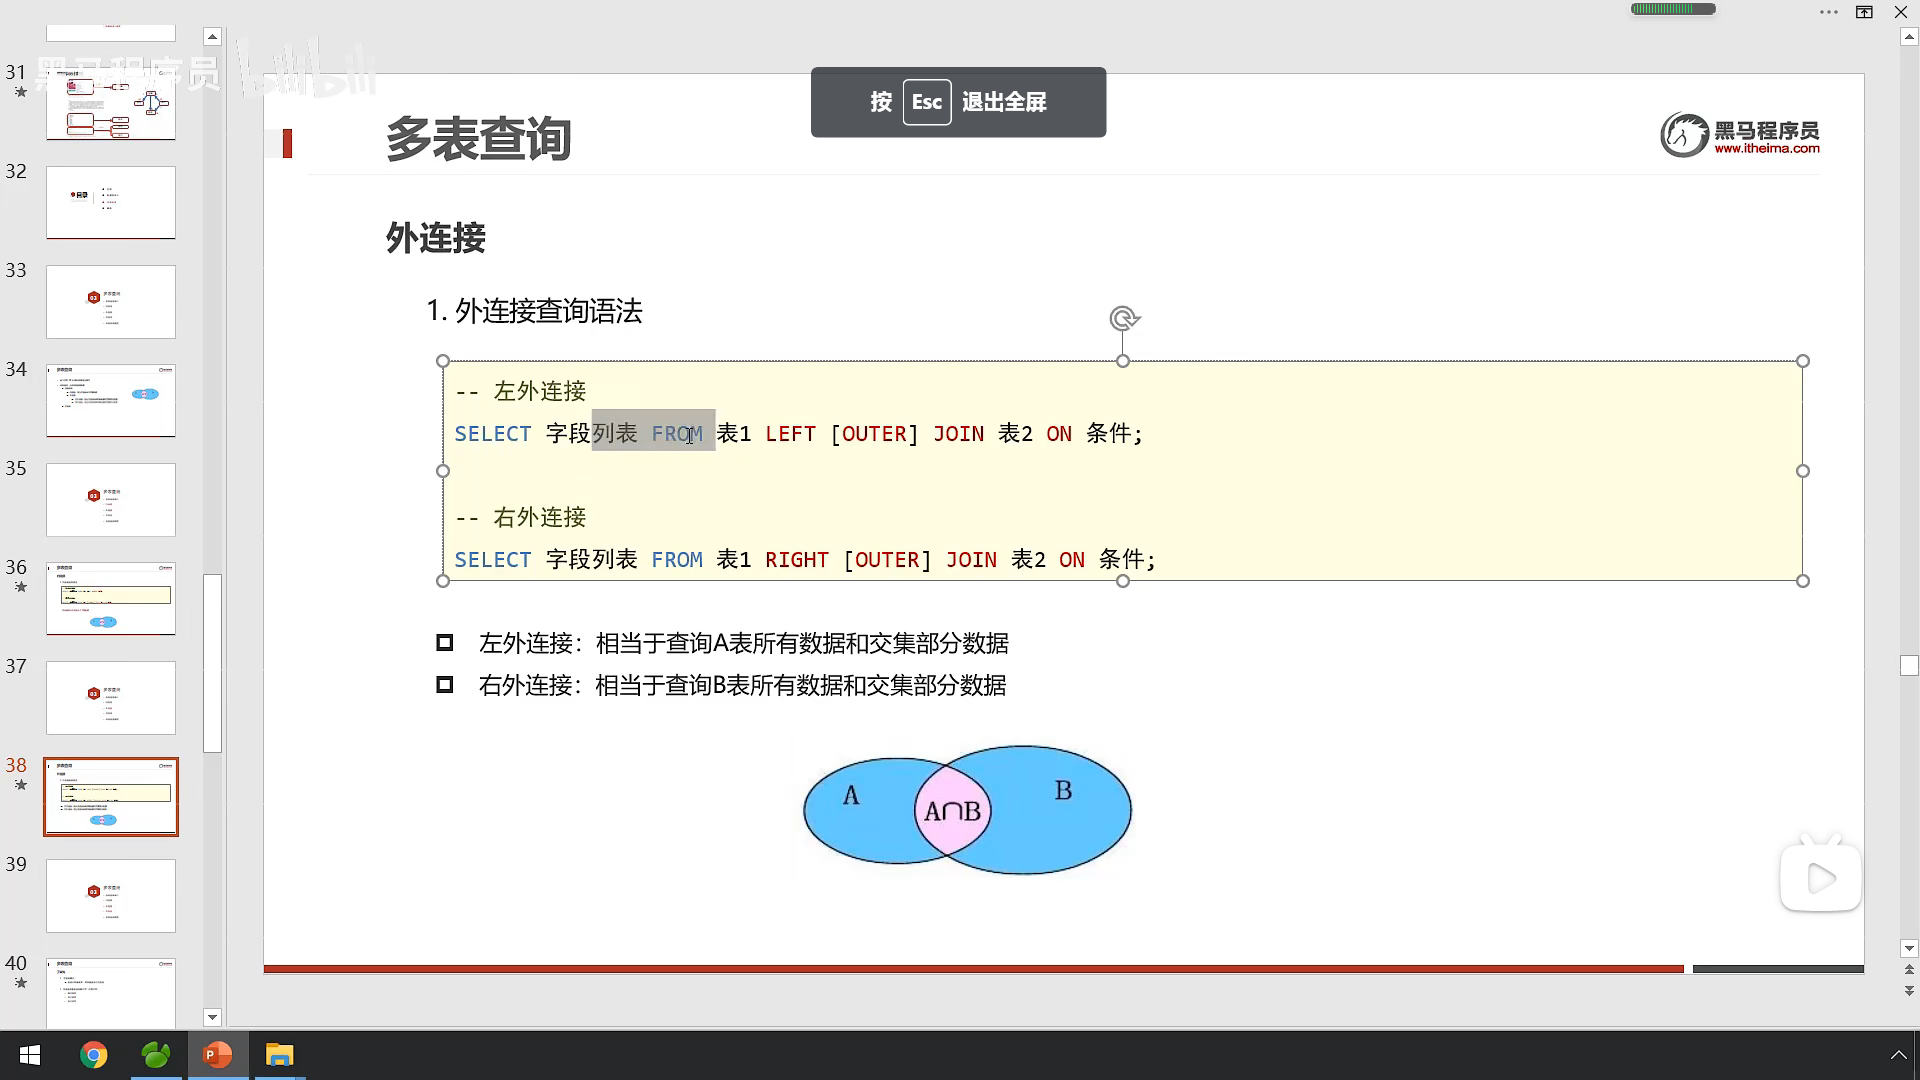Click the green app icon in the taskbar
Screen dimensions: 1920x1080
tap(155, 1055)
